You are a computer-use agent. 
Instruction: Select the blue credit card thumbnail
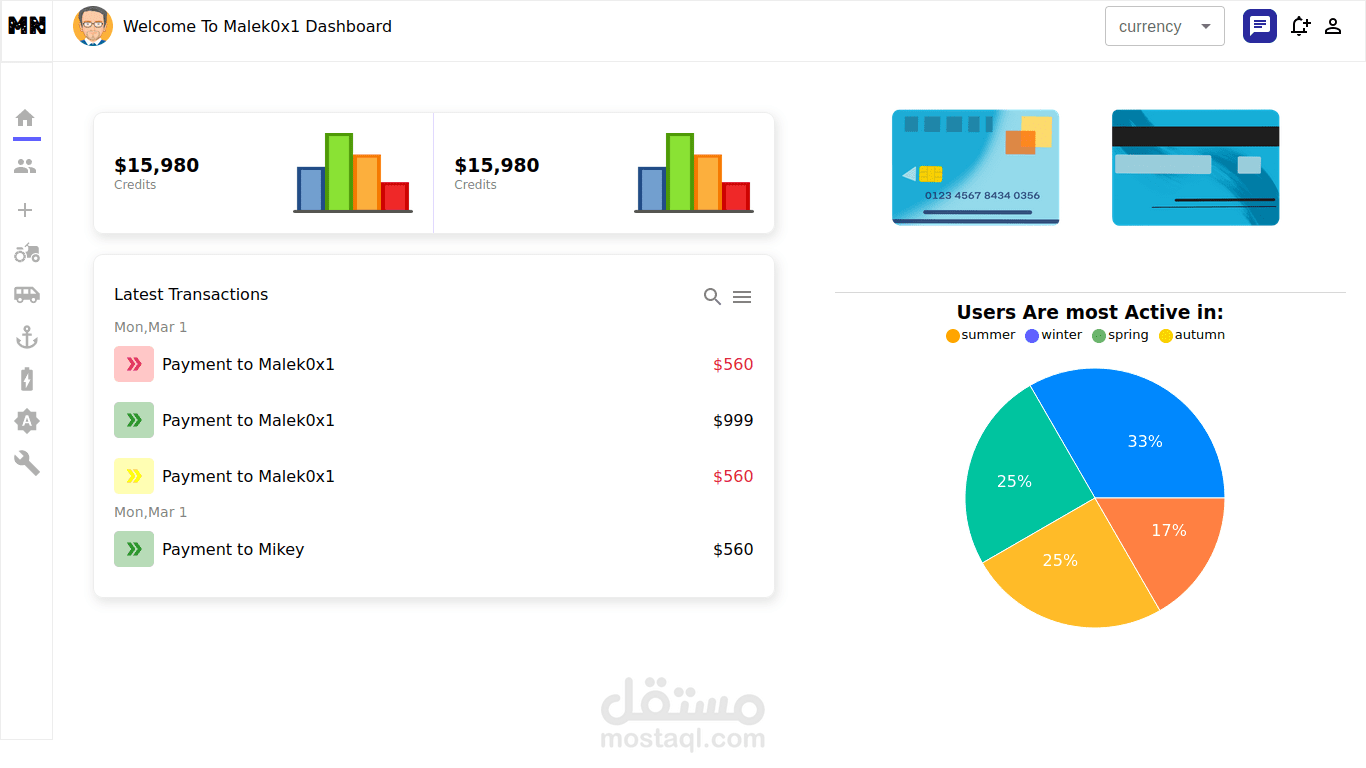click(x=975, y=167)
